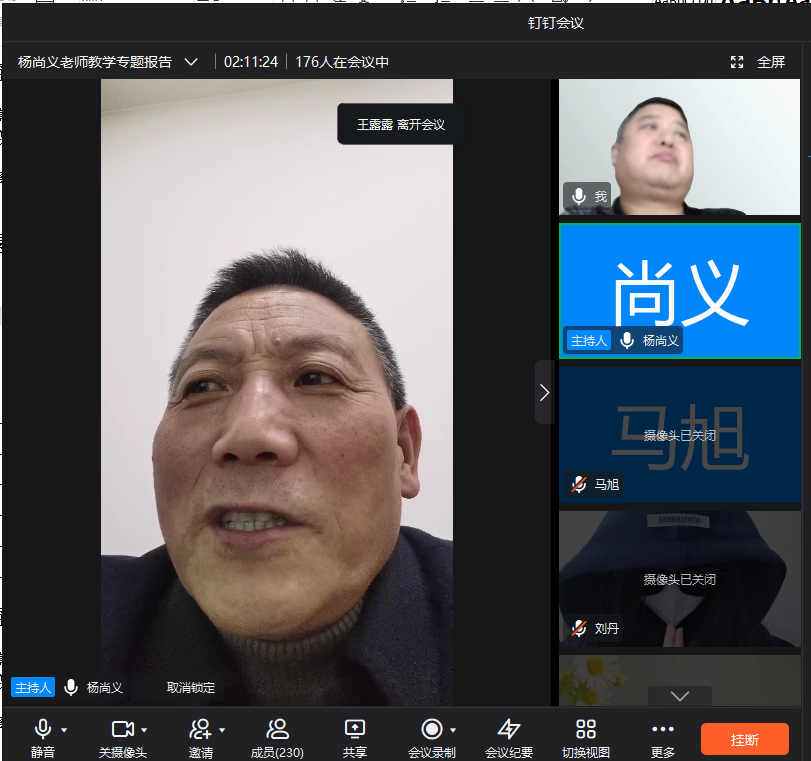Open 会议纪要 meeting minutes

click(x=509, y=729)
